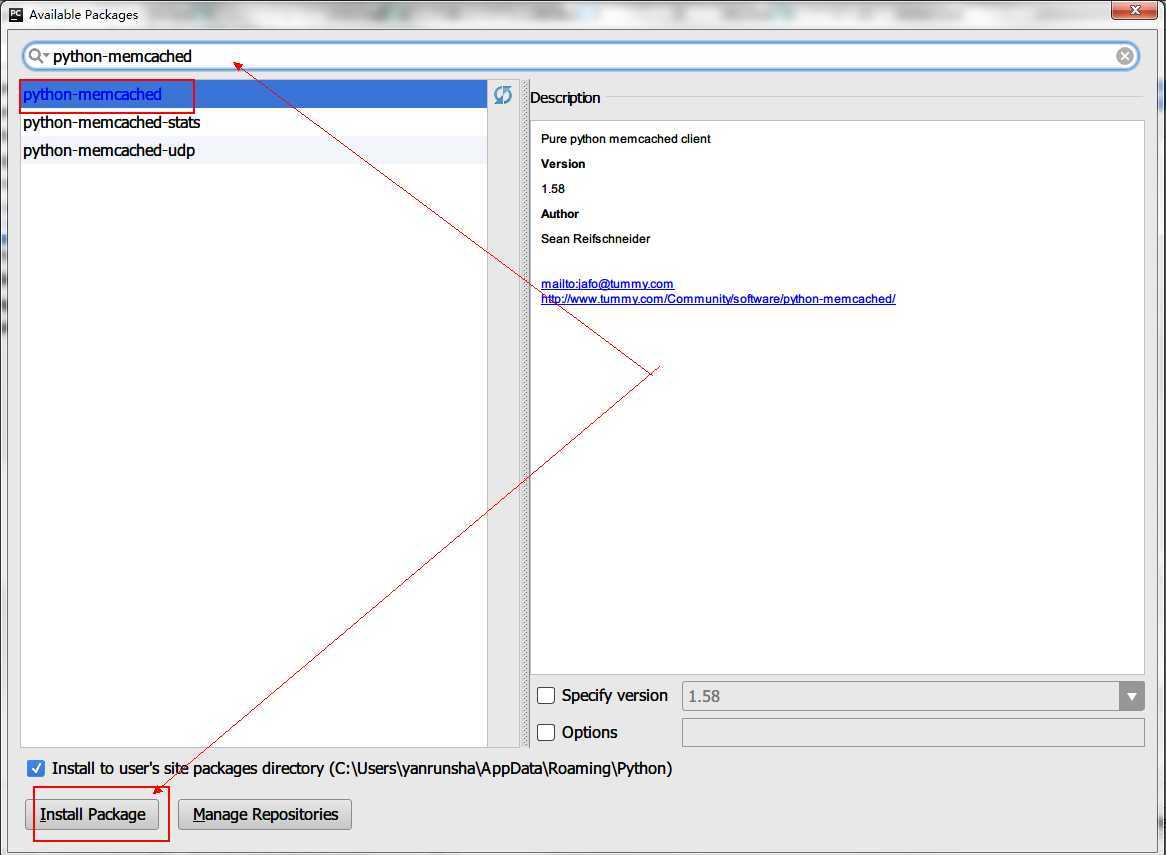Enable the Specify version checkbox
Viewport: 1166px width, 855px height.
(546, 695)
